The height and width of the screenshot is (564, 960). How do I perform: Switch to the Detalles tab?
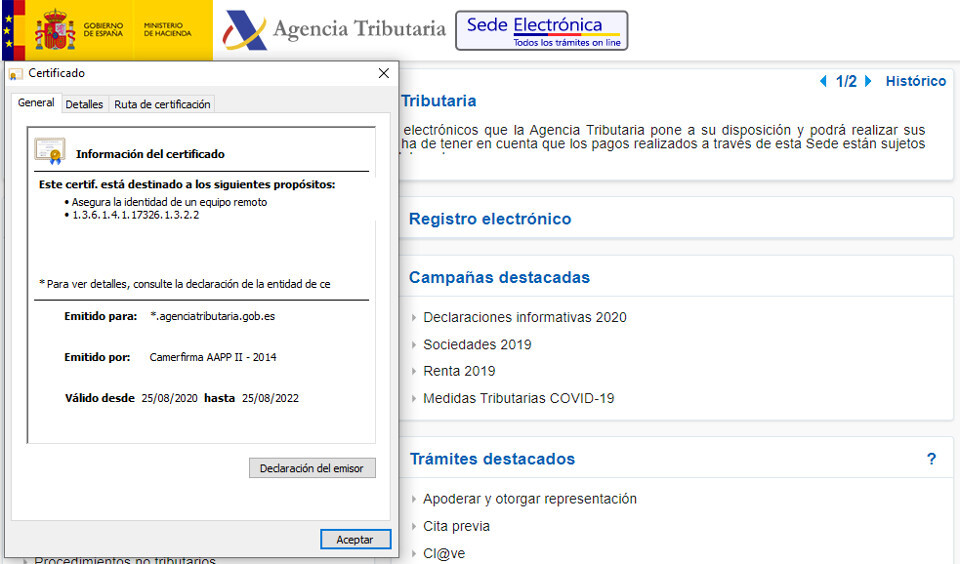click(84, 104)
